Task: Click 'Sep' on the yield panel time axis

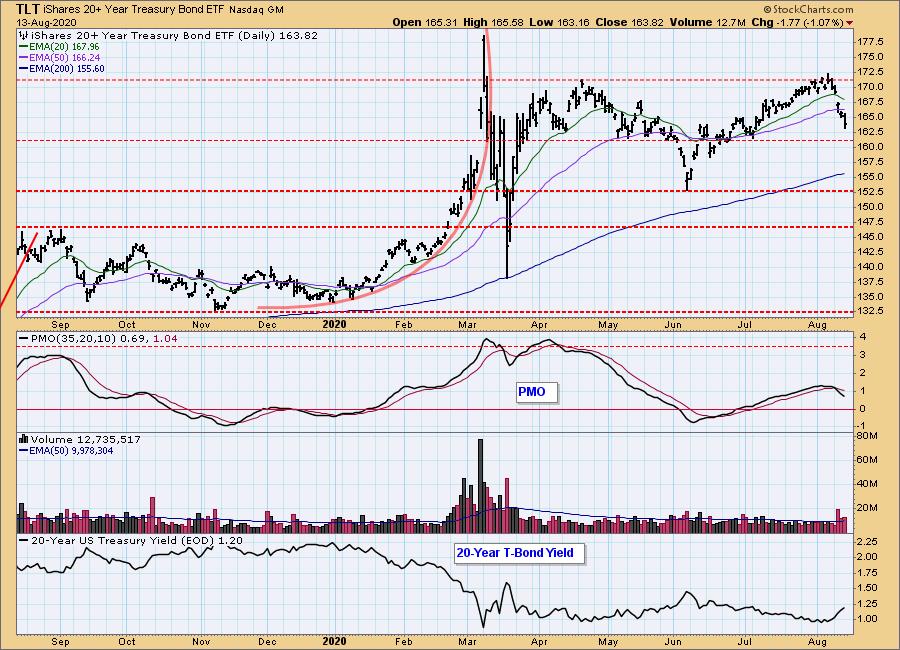Action: coord(60,641)
